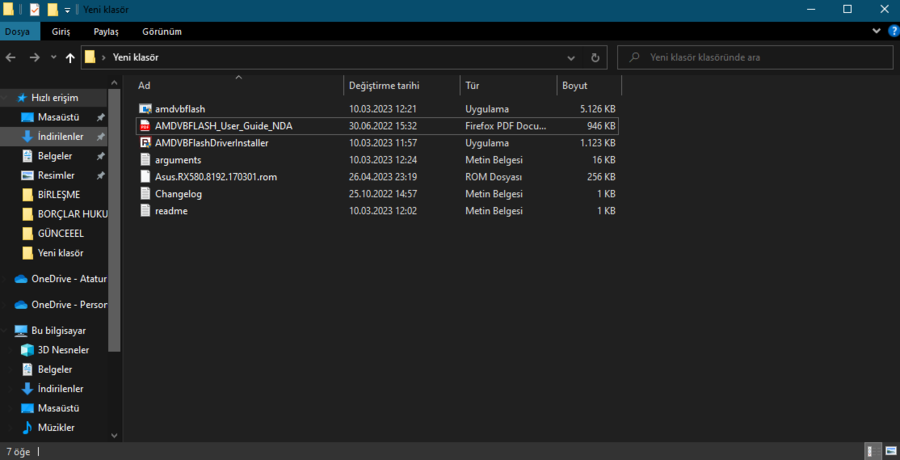Click the navigation pane vertical scrollbar
This screenshot has height=460, width=900.
pyautogui.click(x=115, y=220)
